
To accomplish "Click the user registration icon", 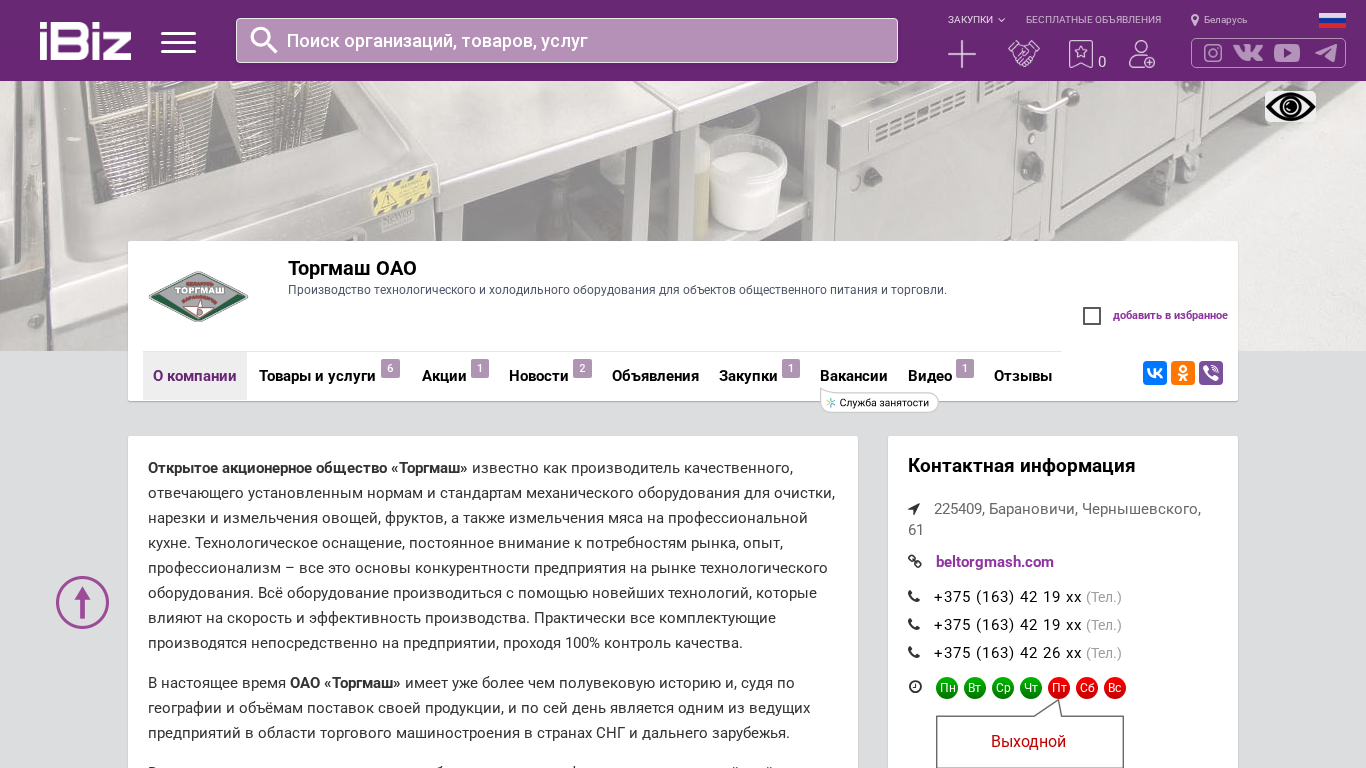I will click(1141, 54).
